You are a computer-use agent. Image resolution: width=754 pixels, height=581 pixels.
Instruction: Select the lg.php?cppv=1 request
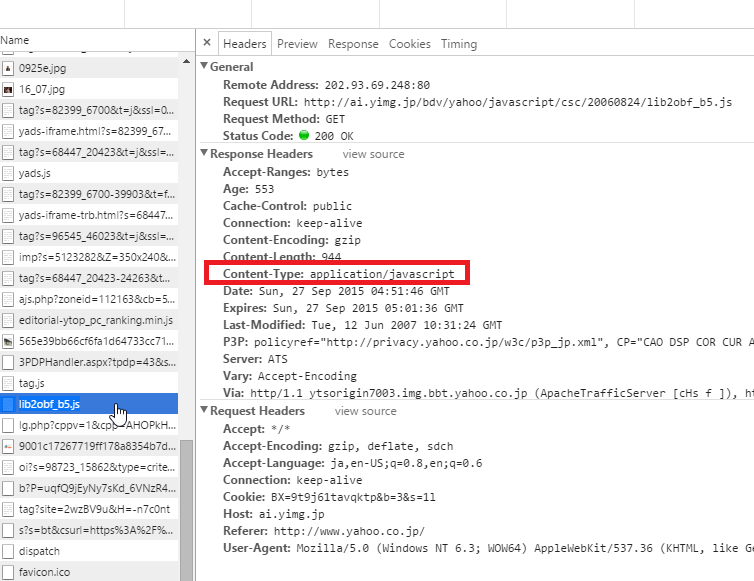tap(89, 425)
